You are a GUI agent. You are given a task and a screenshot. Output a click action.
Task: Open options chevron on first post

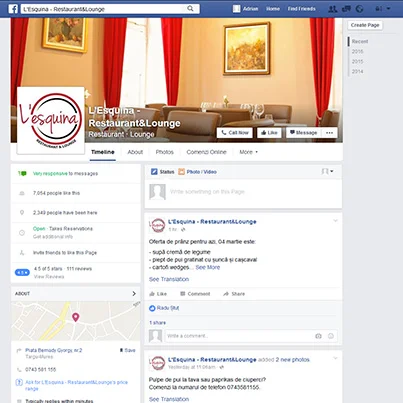pyautogui.click(x=335, y=221)
